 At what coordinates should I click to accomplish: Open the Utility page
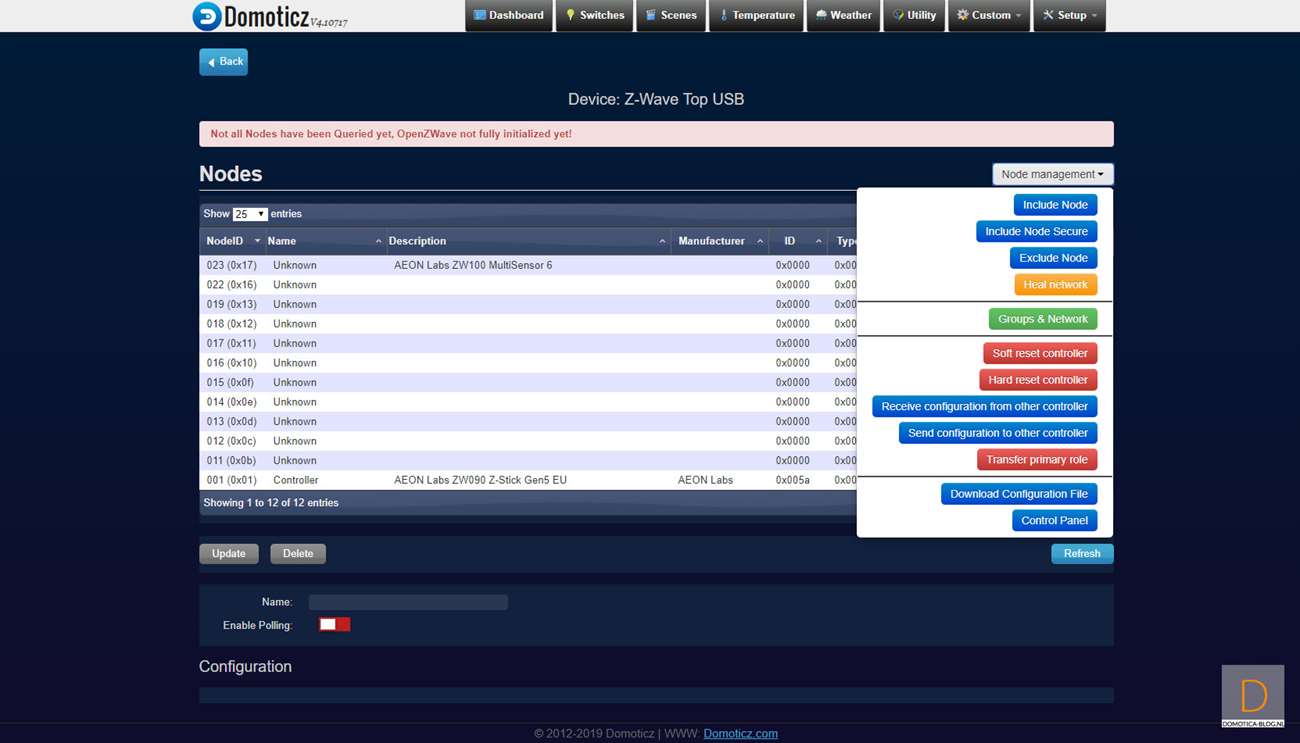914,16
